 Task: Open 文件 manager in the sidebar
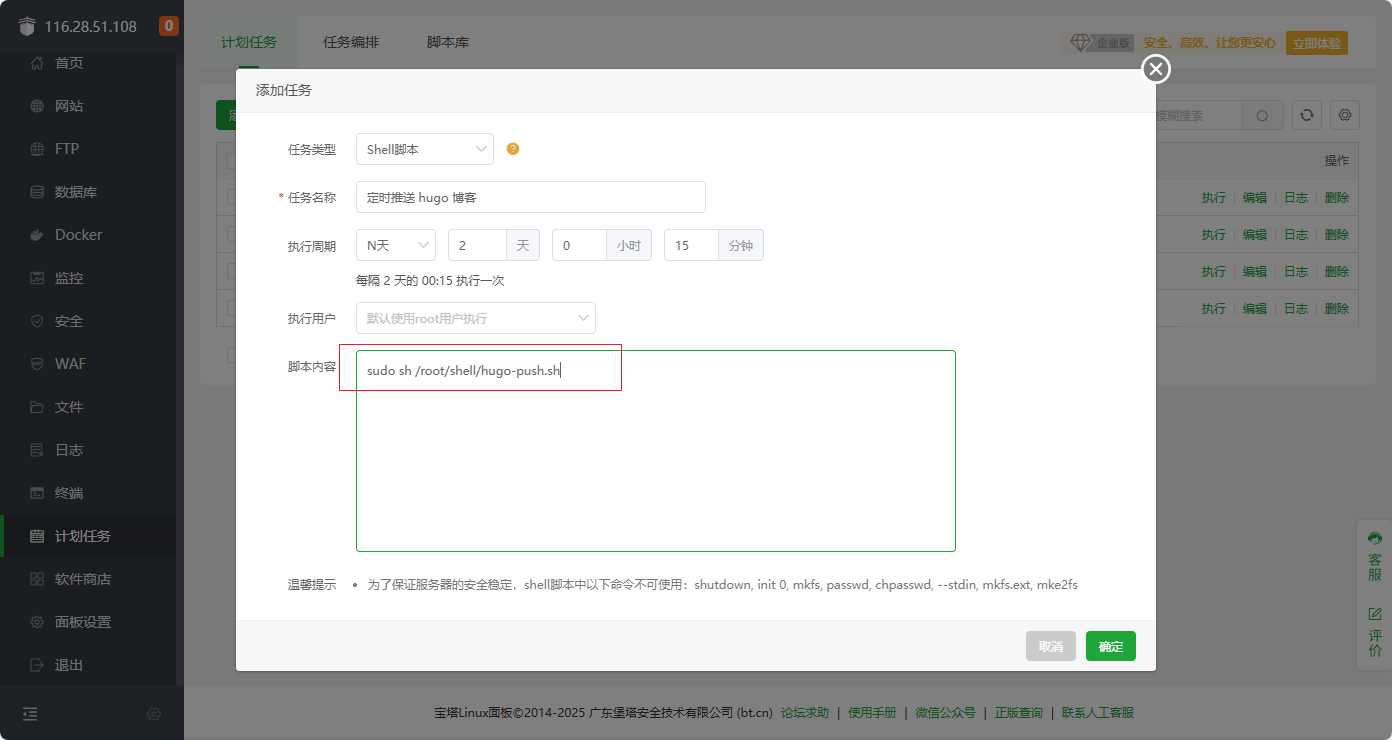point(68,407)
